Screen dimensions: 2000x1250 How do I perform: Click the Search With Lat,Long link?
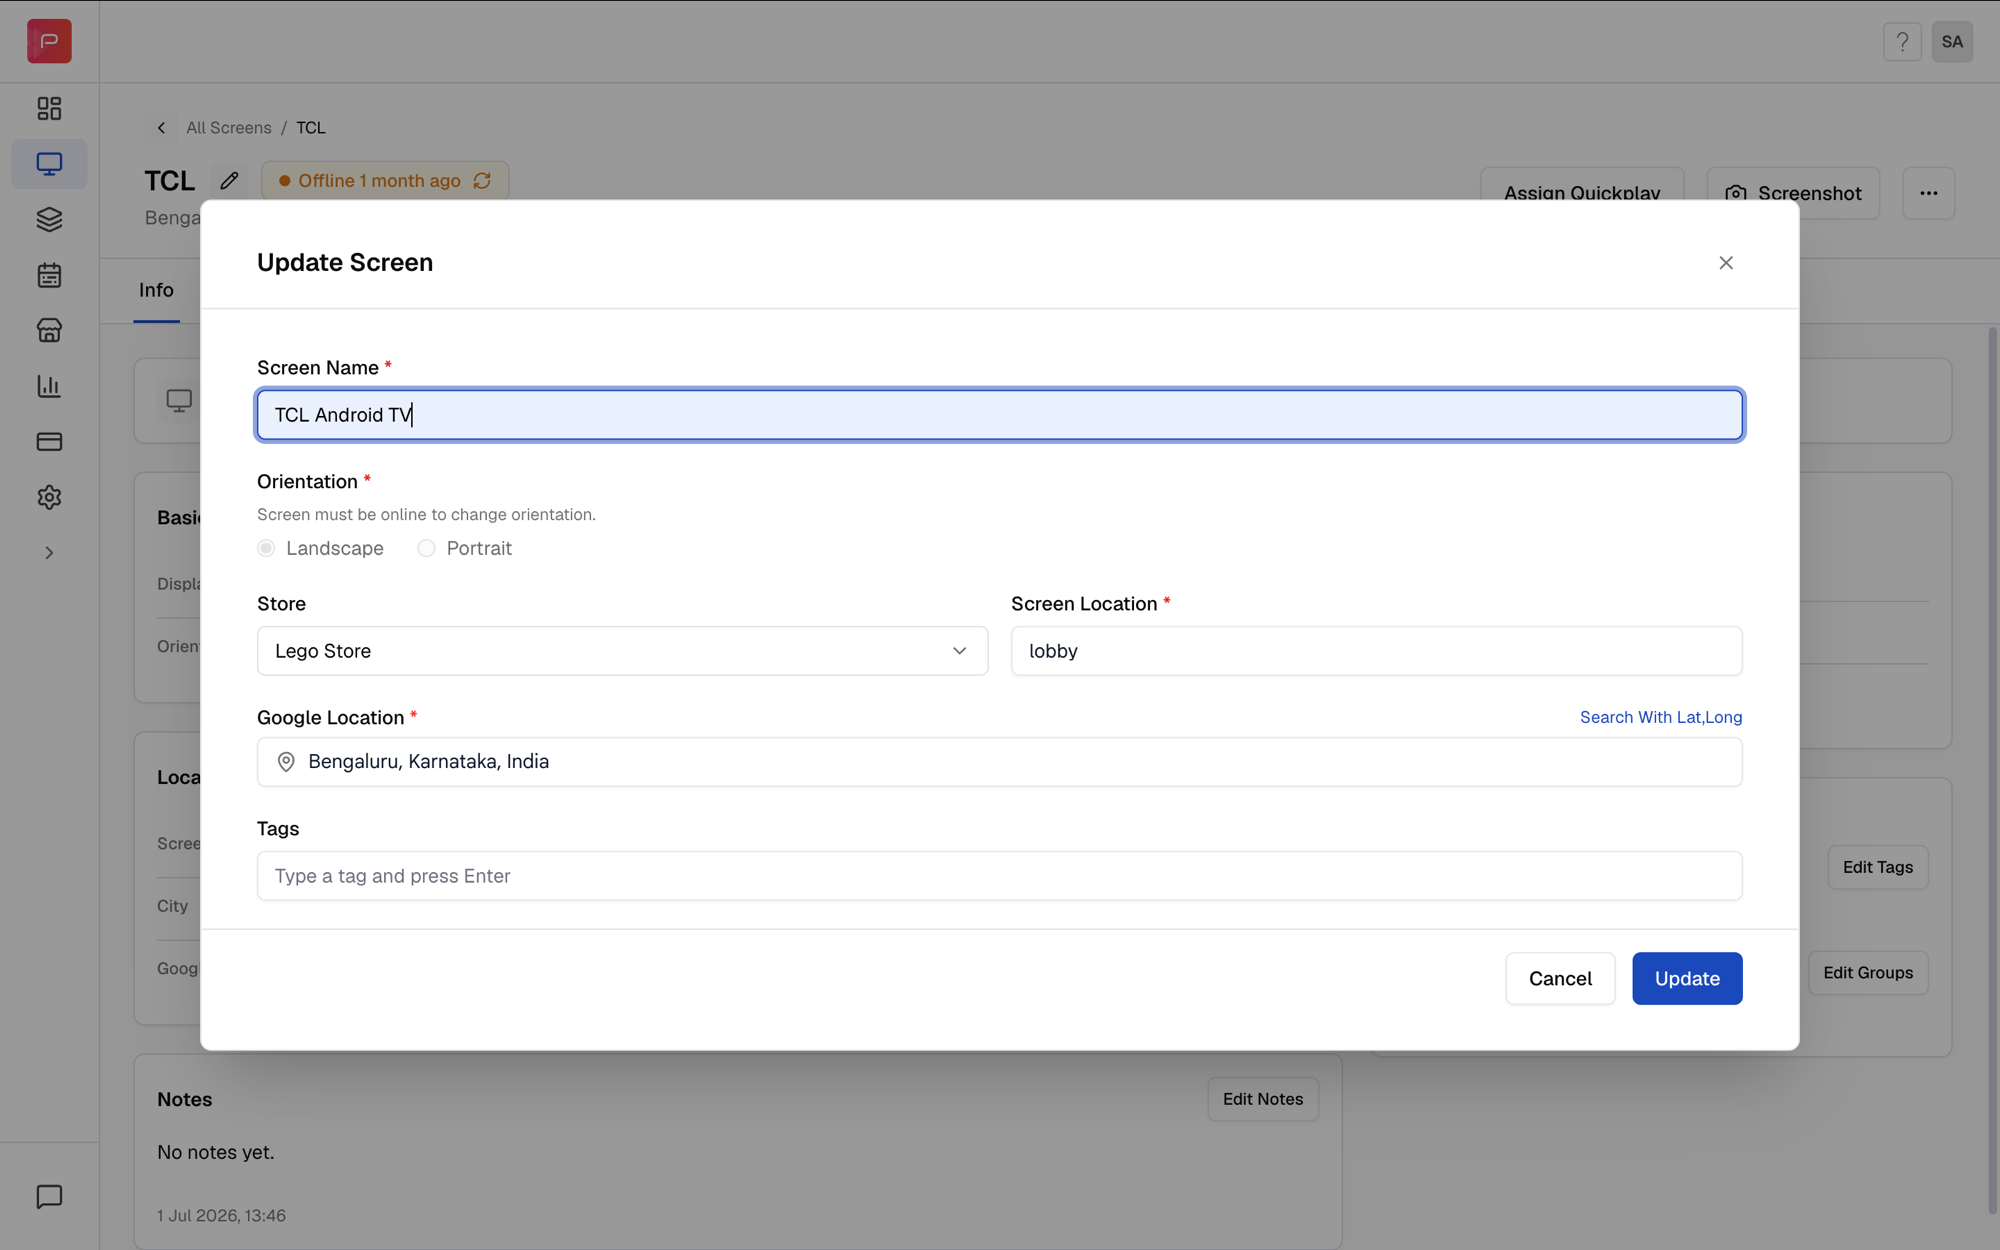[x=1661, y=717]
